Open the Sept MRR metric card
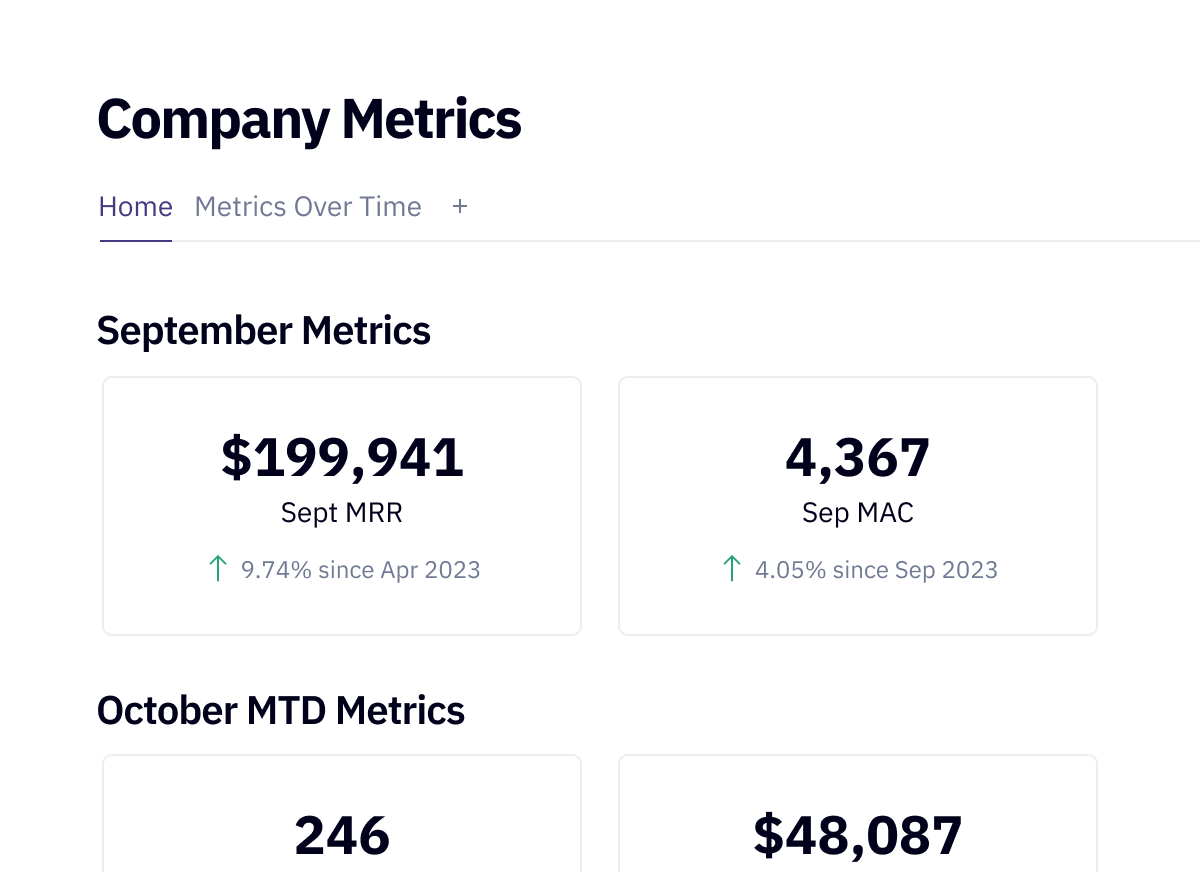The image size is (1200, 872). point(342,505)
